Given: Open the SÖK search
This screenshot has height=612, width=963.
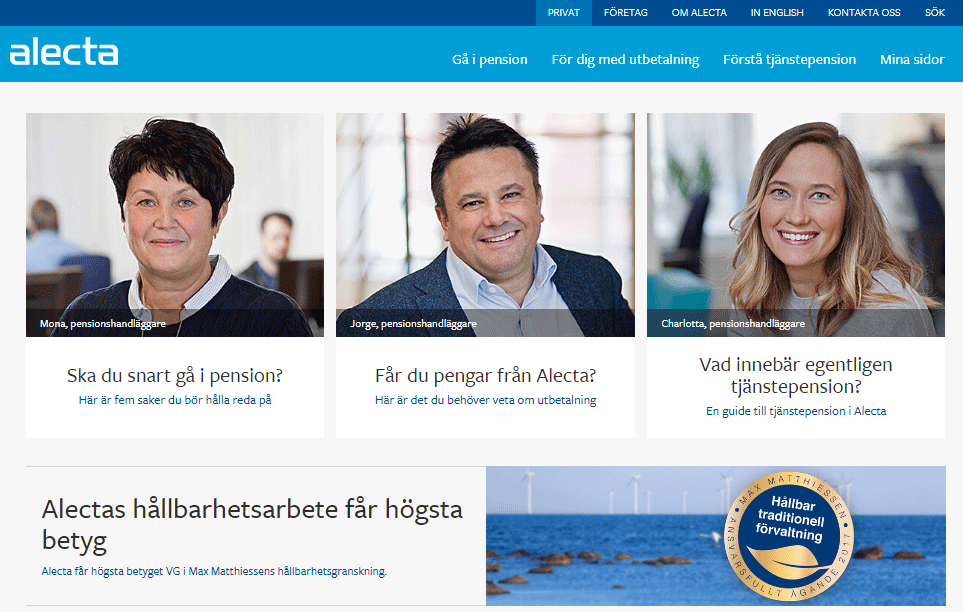Looking at the screenshot, I should (x=935, y=13).
